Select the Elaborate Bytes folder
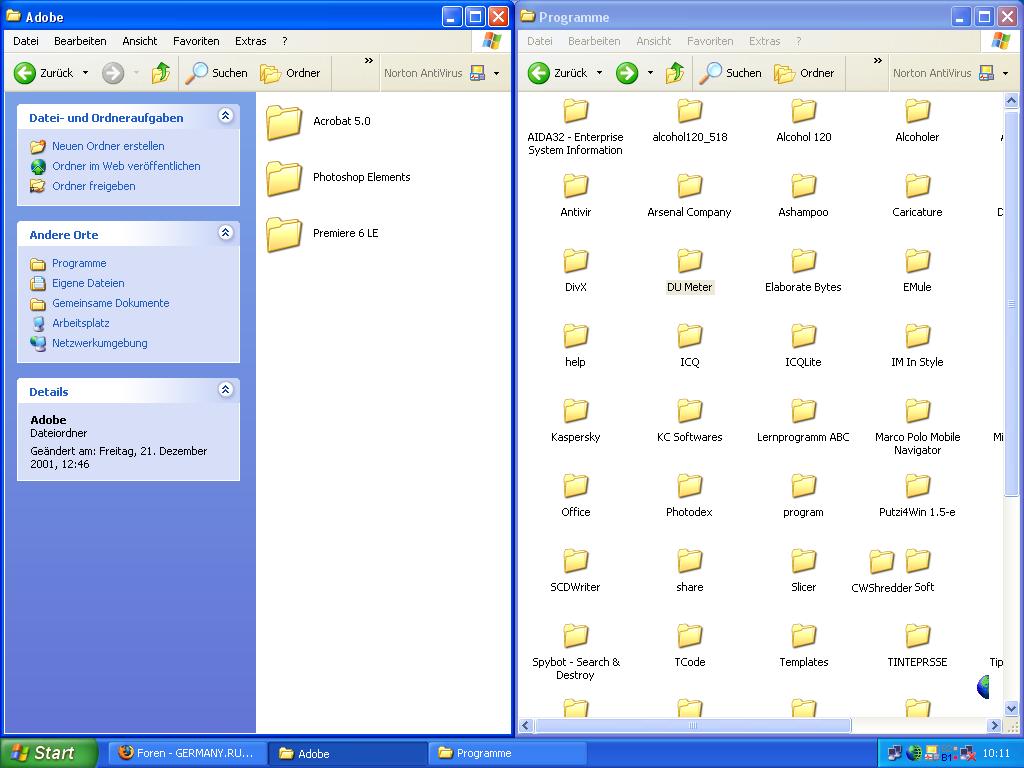The image size is (1024, 768). pos(803,271)
